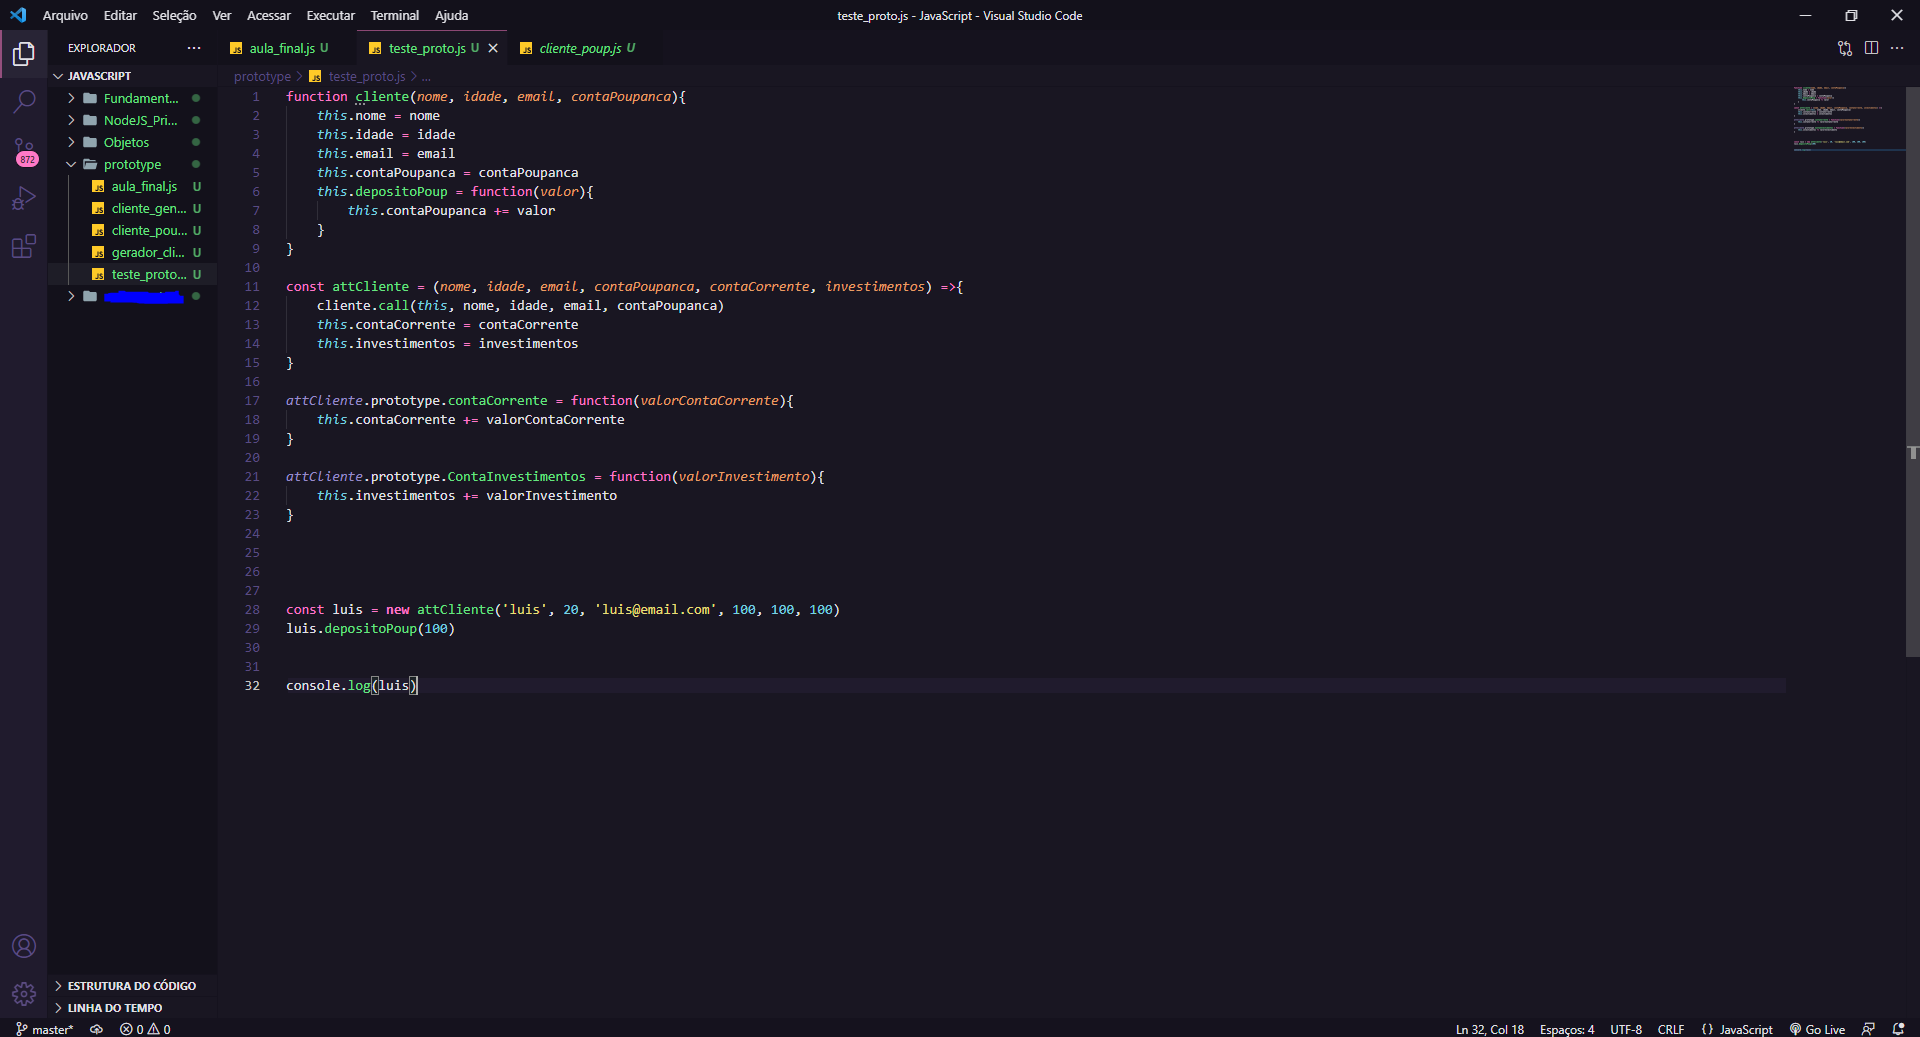
Task: Split the editor to the right
Action: click(1871, 48)
